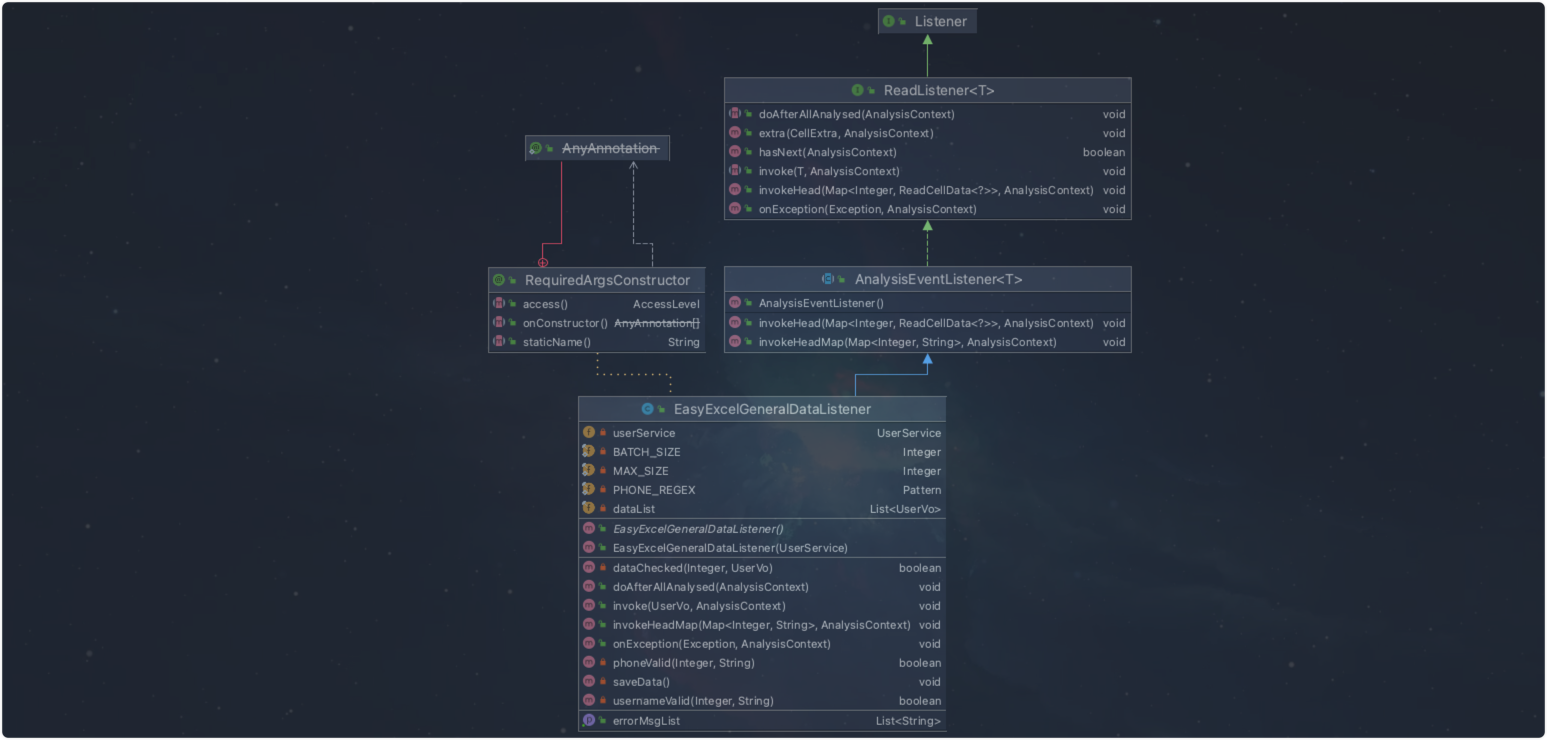Click the method icon of invoke(T, AnalysisContext)

click(735, 171)
